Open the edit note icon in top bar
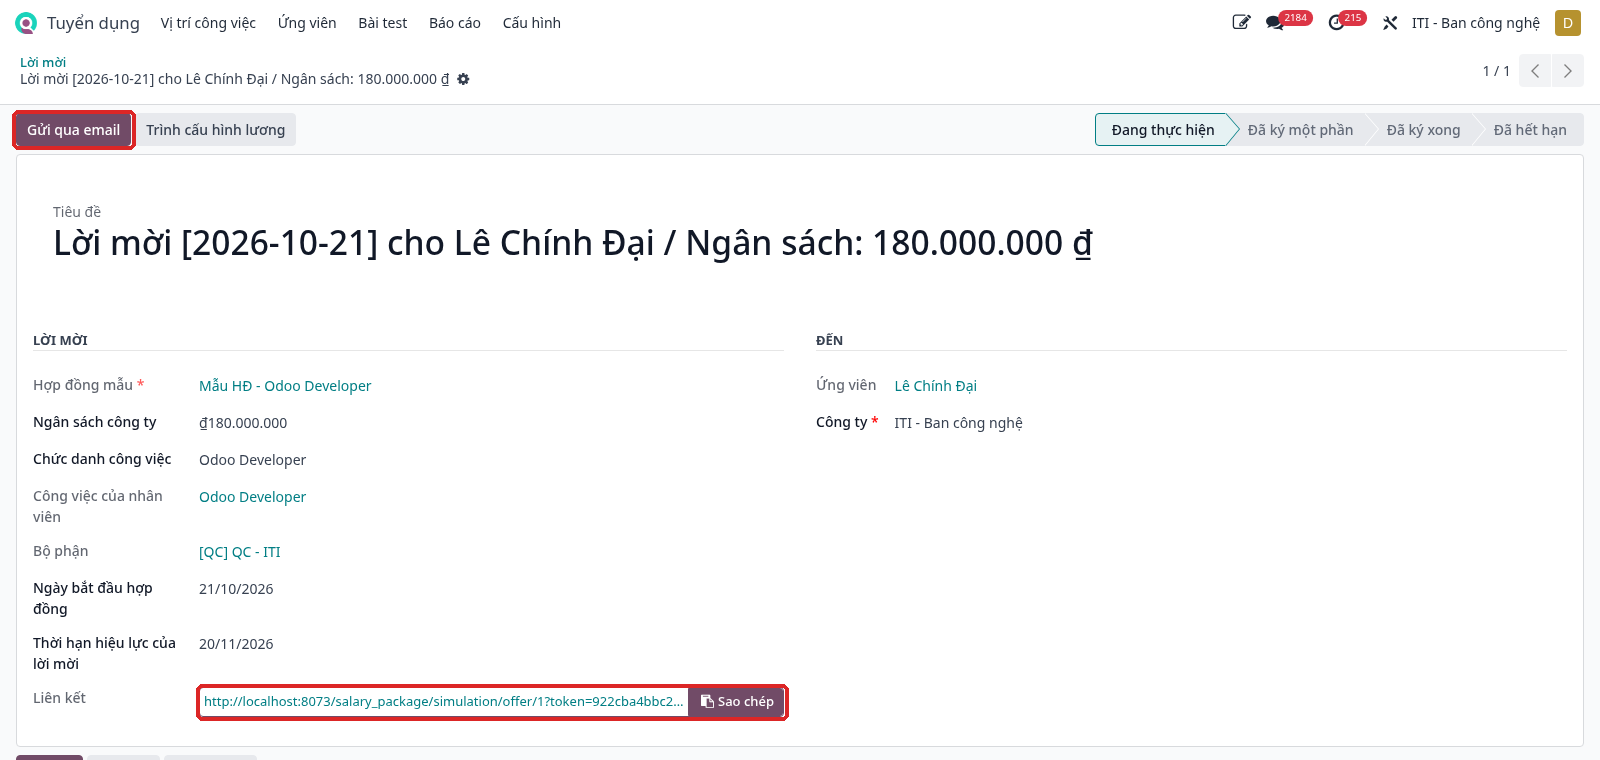The height and width of the screenshot is (760, 1600). pyautogui.click(x=1241, y=23)
